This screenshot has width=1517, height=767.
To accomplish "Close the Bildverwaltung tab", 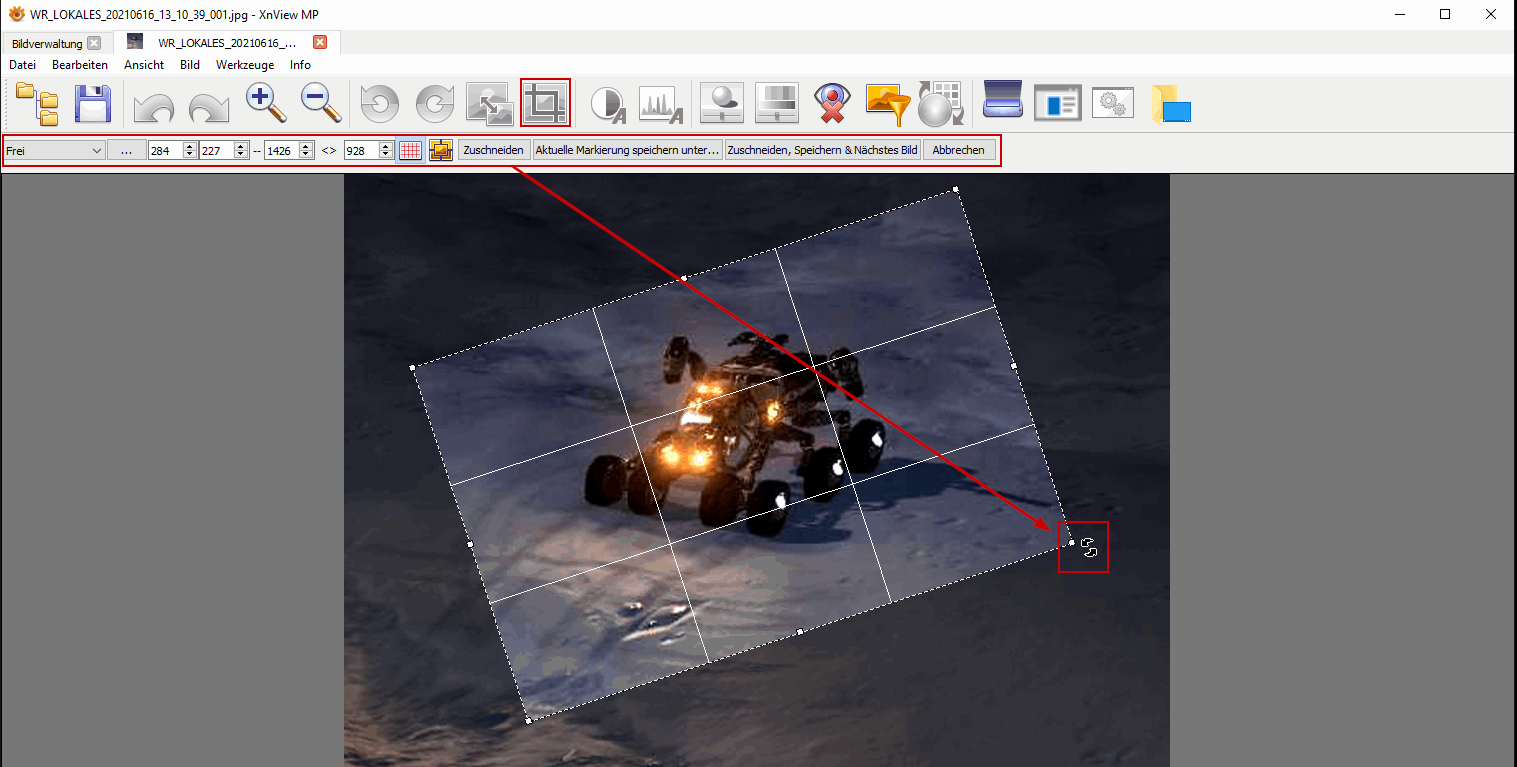I will pyautogui.click(x=94, y=43).
